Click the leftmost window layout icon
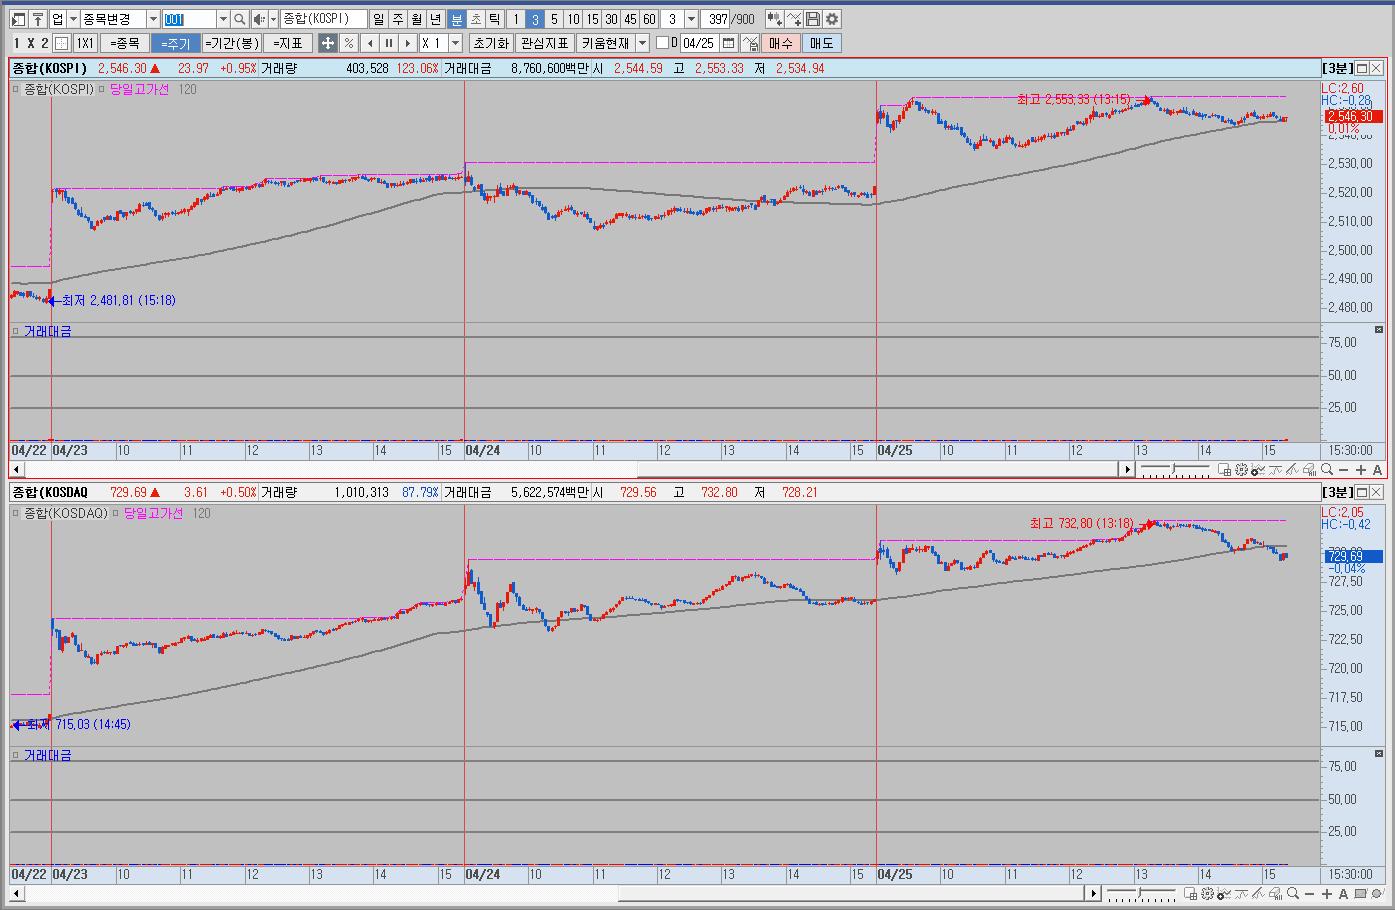Image resolution: width=1395 pixels, height=910 pixels. pyautogui.click(x=17, y=19)
